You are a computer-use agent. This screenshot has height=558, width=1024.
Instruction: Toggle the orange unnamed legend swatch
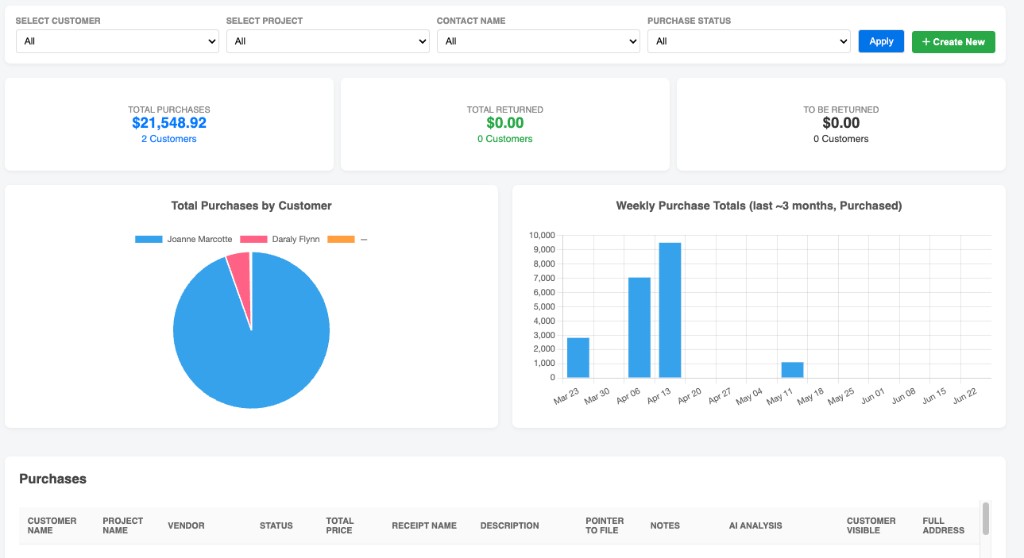[x=341, y=239]
